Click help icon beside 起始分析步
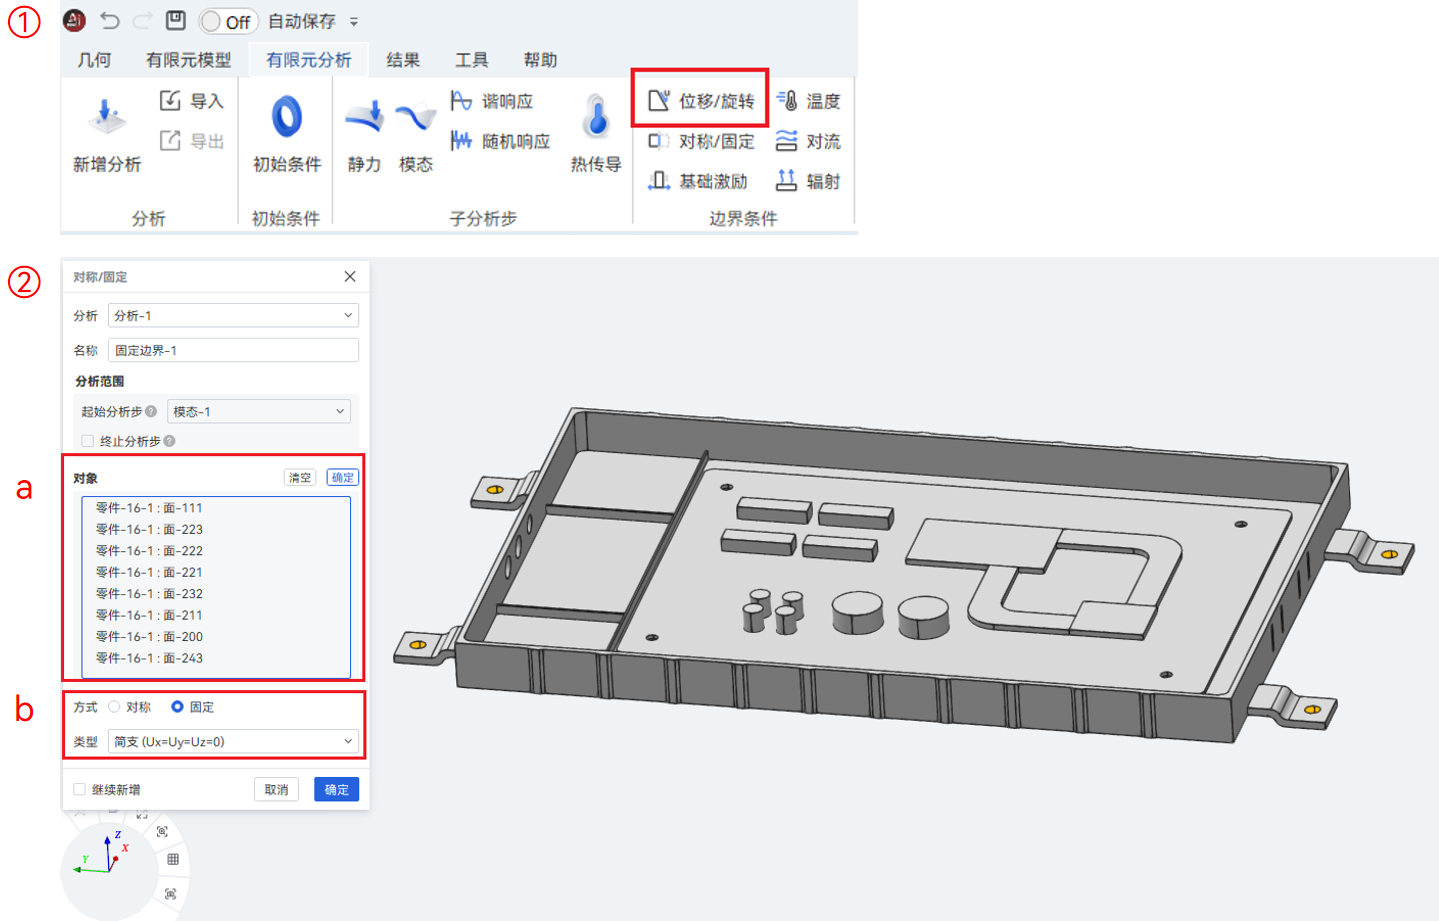Screen dimensions: 1439x921 tap(151, 411)
